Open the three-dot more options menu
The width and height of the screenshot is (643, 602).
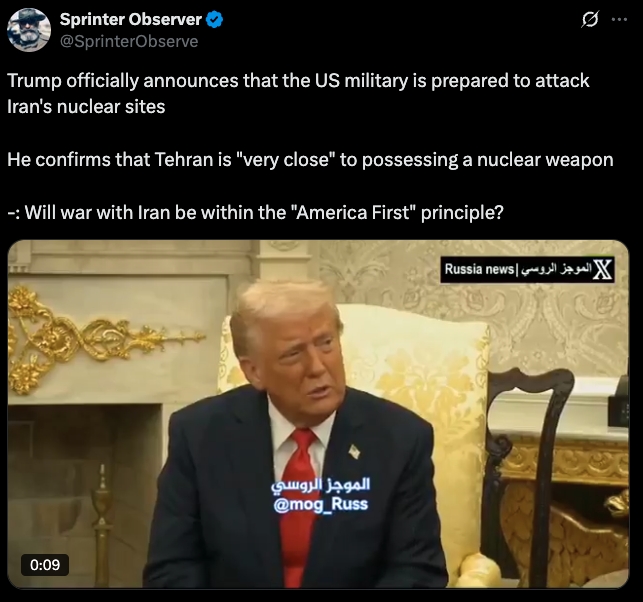(619, 19)
